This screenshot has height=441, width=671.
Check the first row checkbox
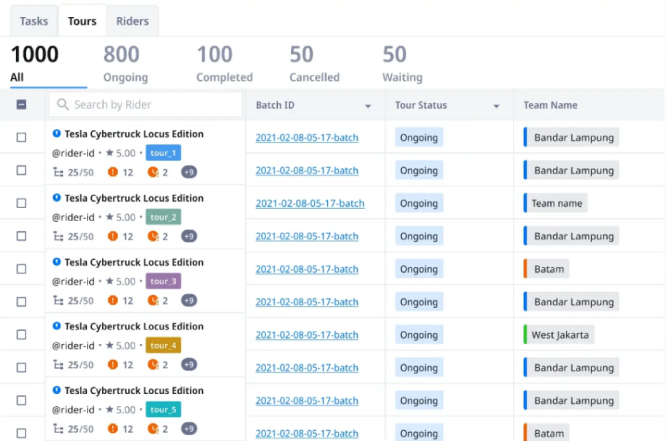(21, 138)
